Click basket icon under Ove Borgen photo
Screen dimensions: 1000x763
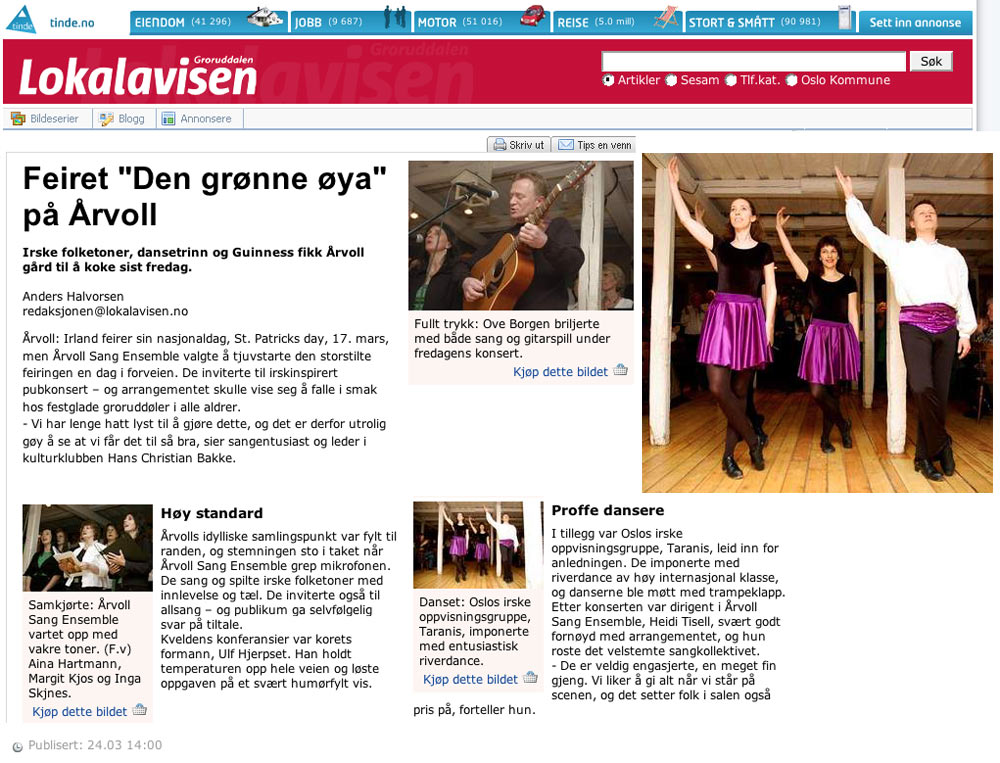[621, 370]
